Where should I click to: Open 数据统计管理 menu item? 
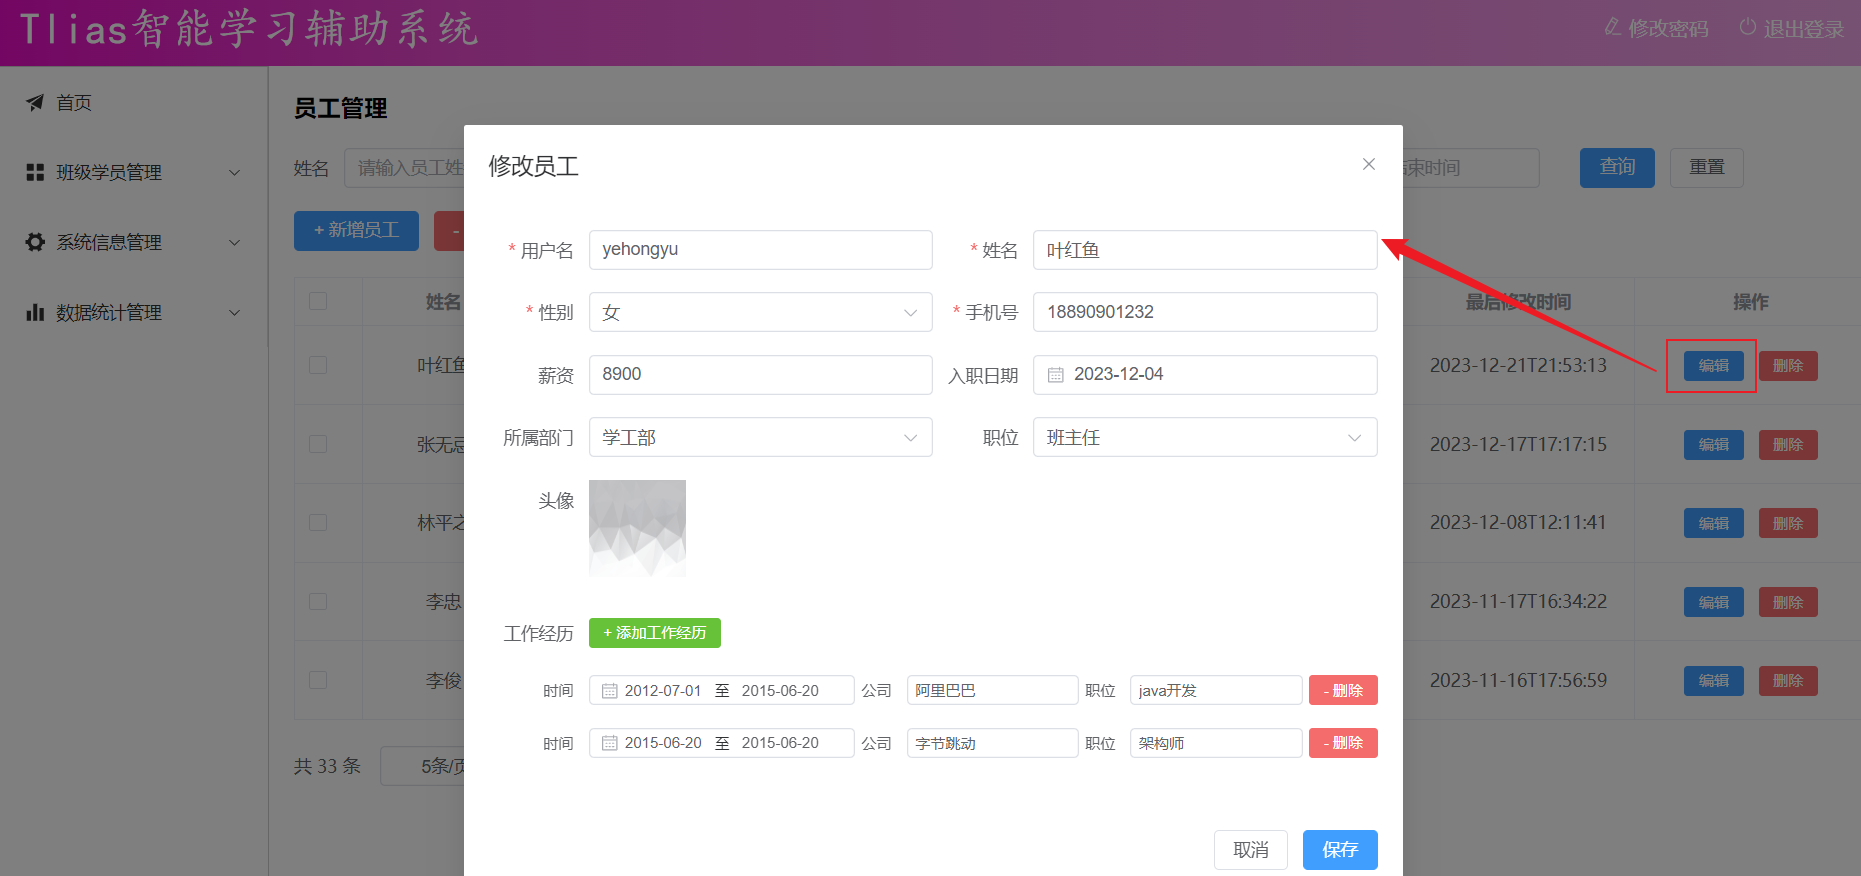[134, 312]
